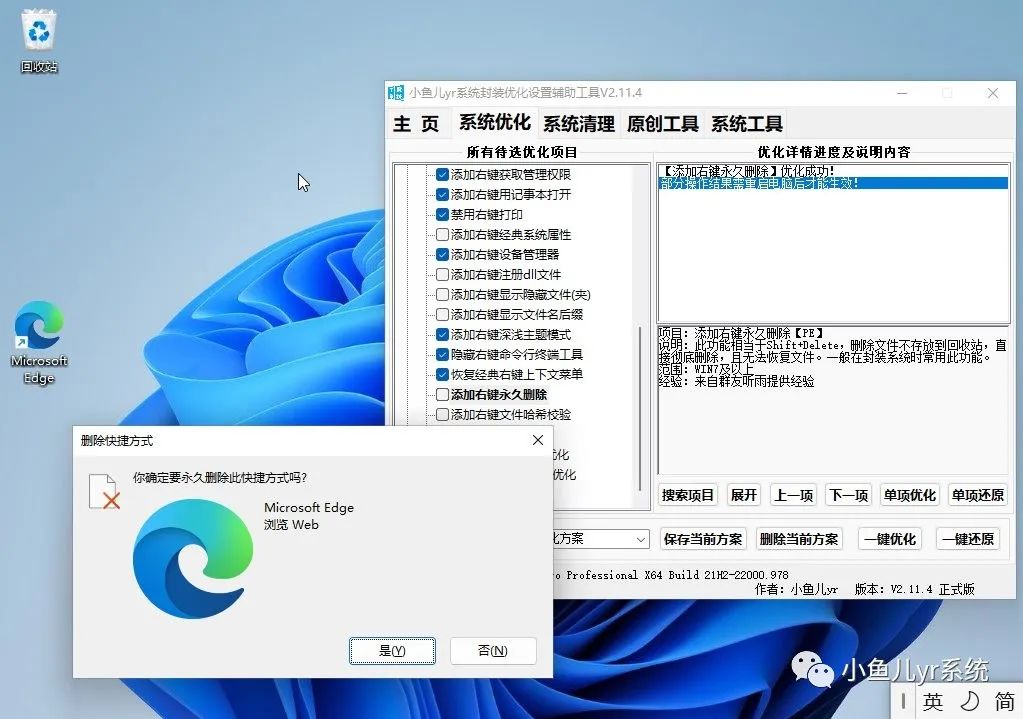Viewport: 1023px width, 719px height.
Task: Open the Recycle Bin desktop icon
Action: coord(38,40)
